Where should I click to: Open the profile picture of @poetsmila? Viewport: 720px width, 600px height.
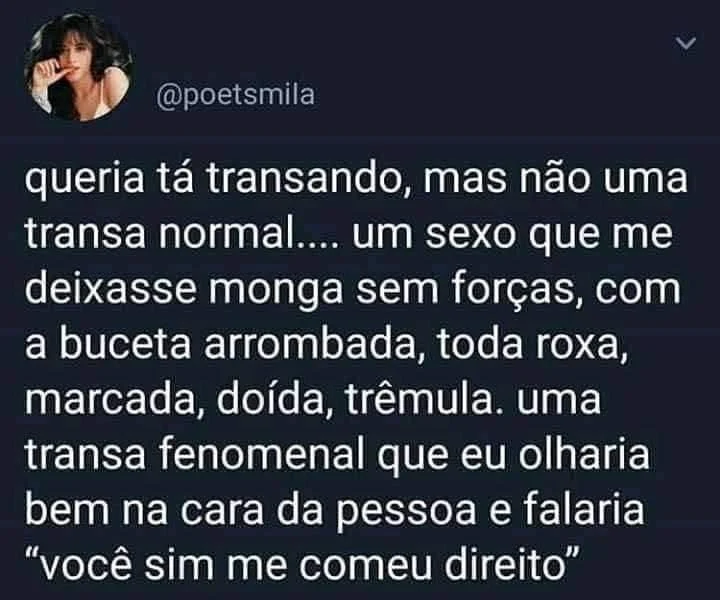point(79,68)
